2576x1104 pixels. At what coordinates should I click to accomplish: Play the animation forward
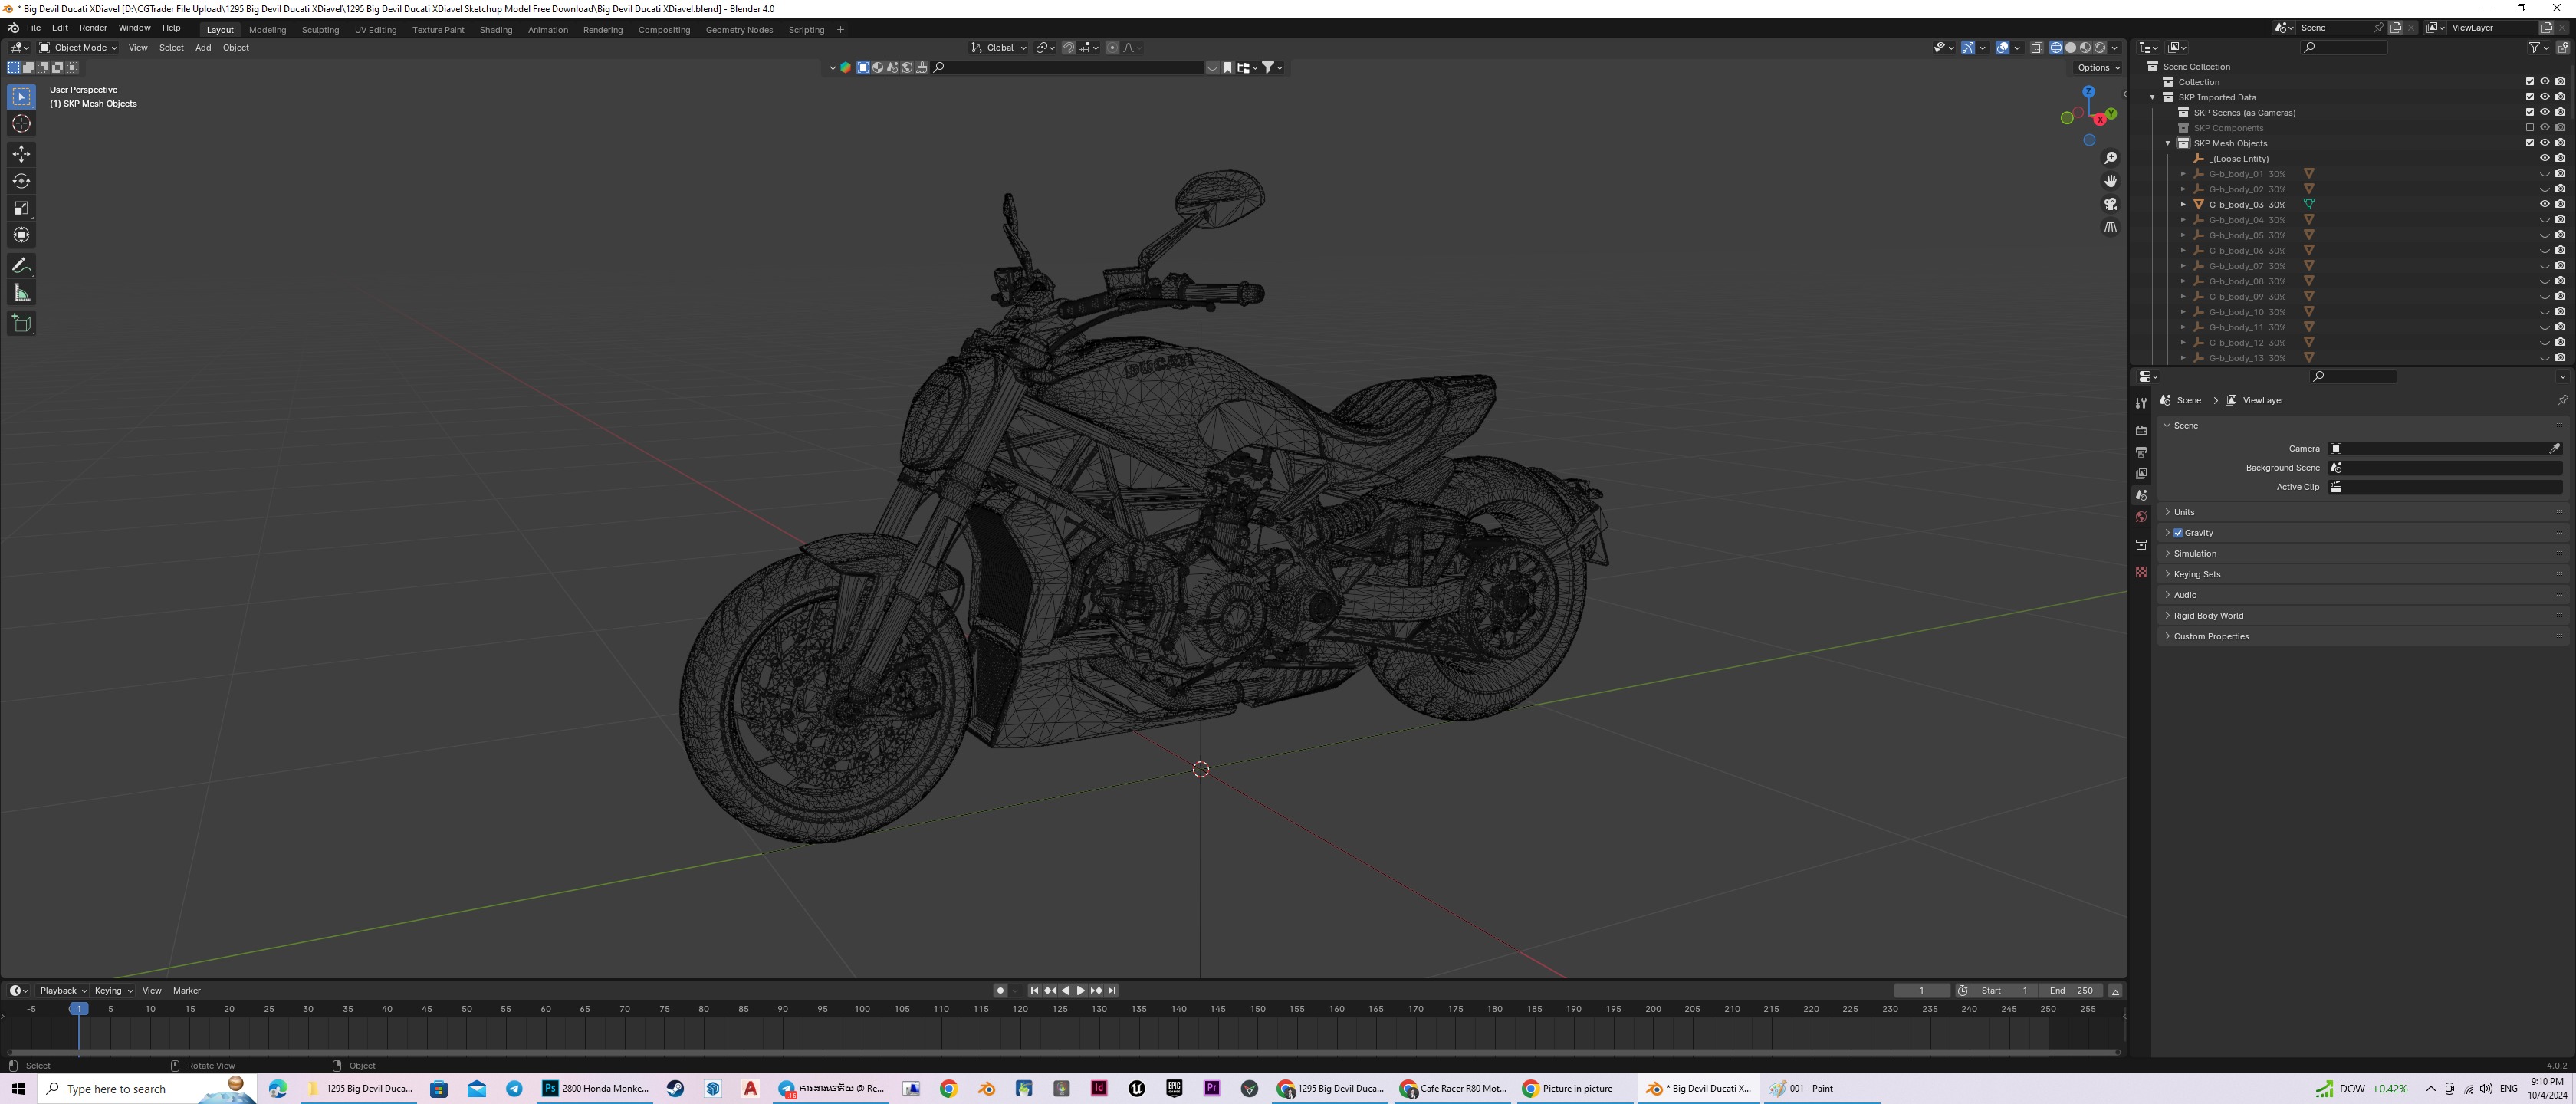click(1081, 990)
